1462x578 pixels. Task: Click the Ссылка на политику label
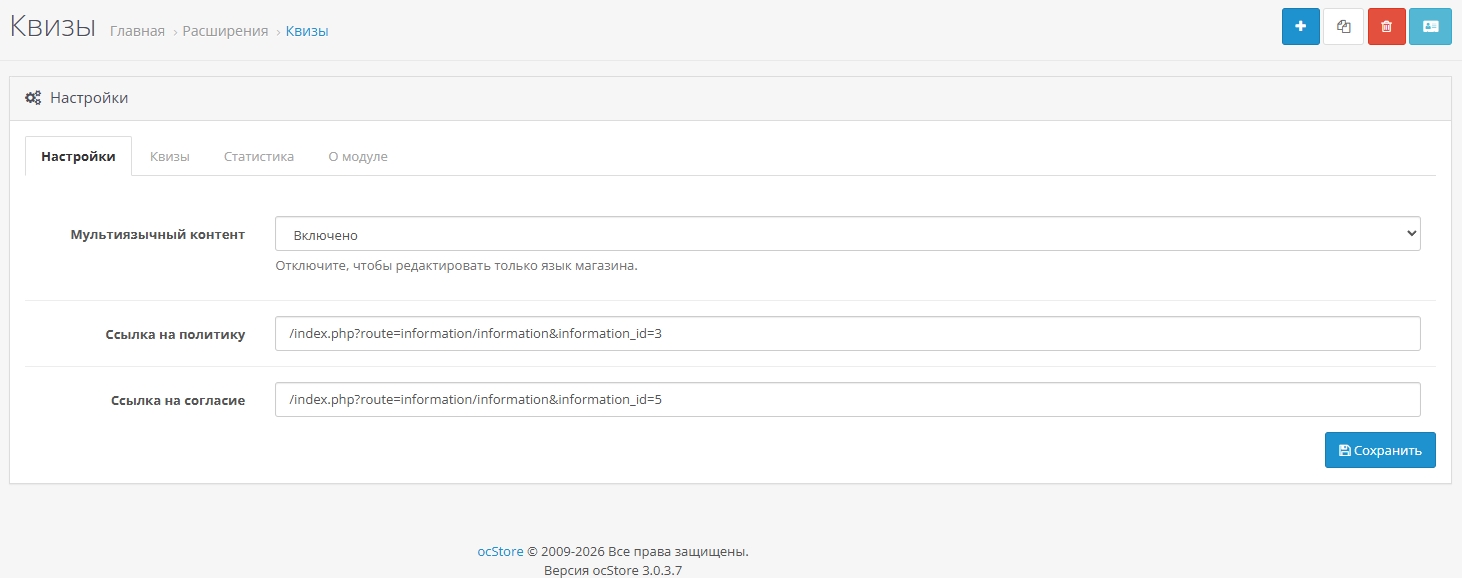[x=175, y=335]
